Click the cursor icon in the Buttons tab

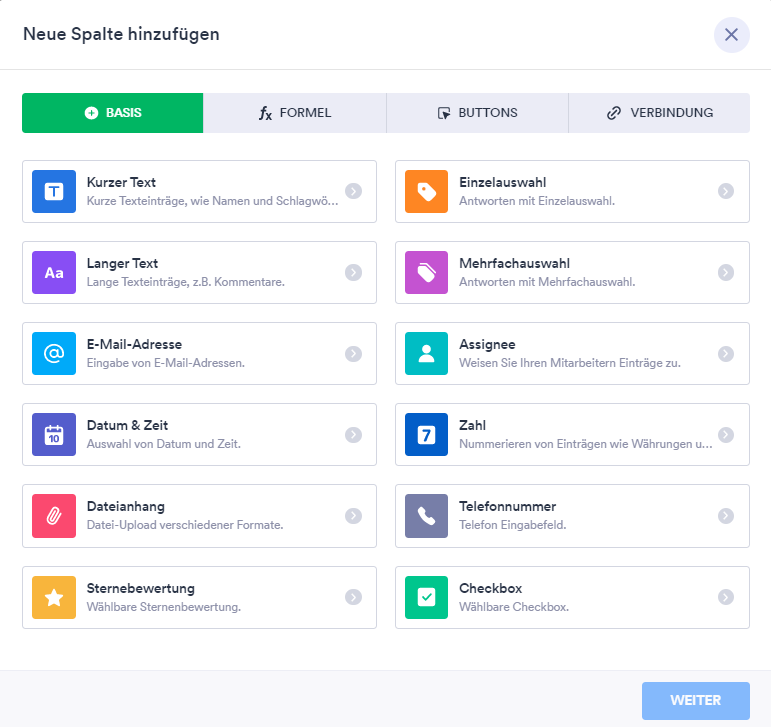click(x=444, y=113)
